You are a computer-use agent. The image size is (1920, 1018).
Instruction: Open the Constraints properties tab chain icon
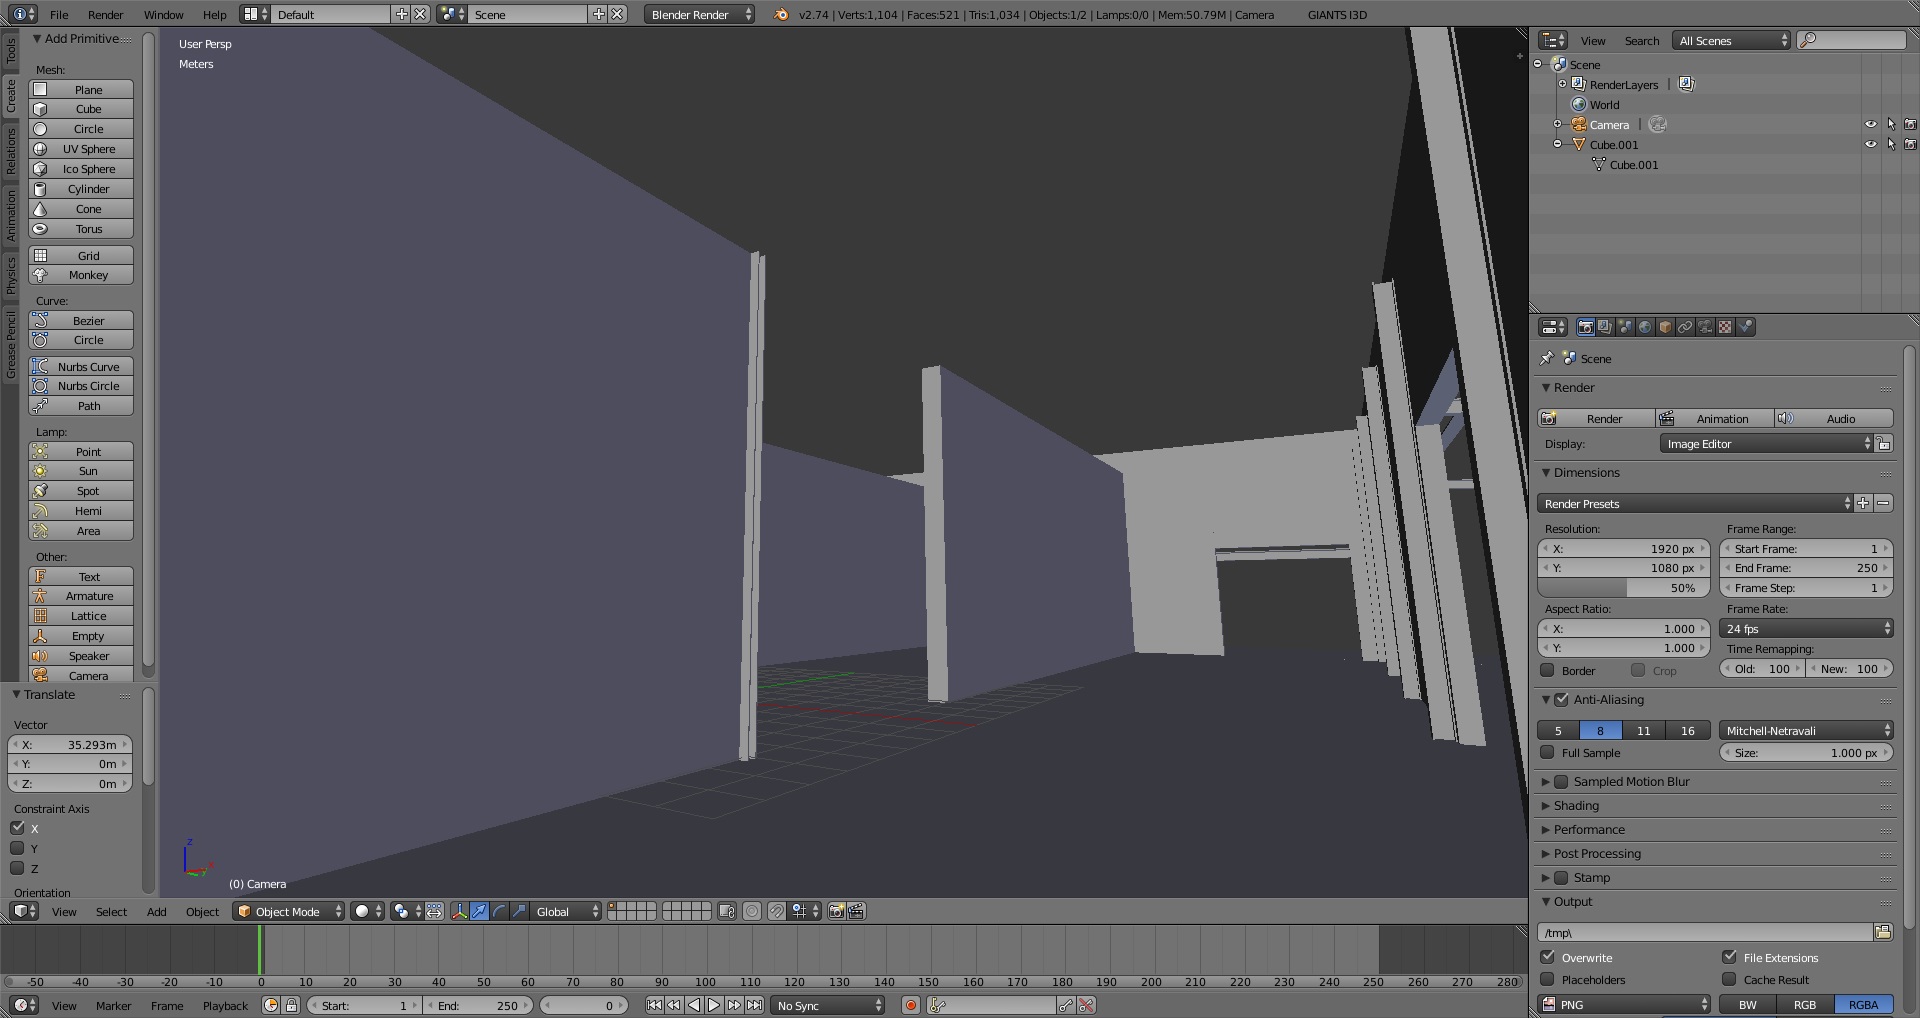pyautogui.click(x=1685, y=327)
